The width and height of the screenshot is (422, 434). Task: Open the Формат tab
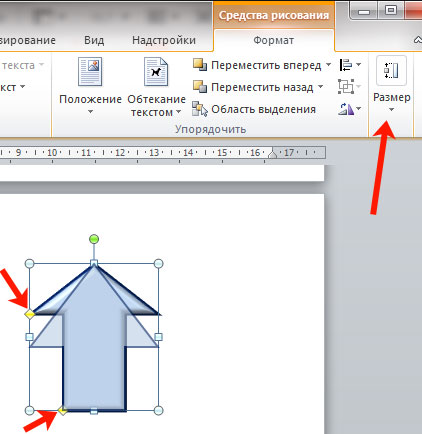[273, 40]
